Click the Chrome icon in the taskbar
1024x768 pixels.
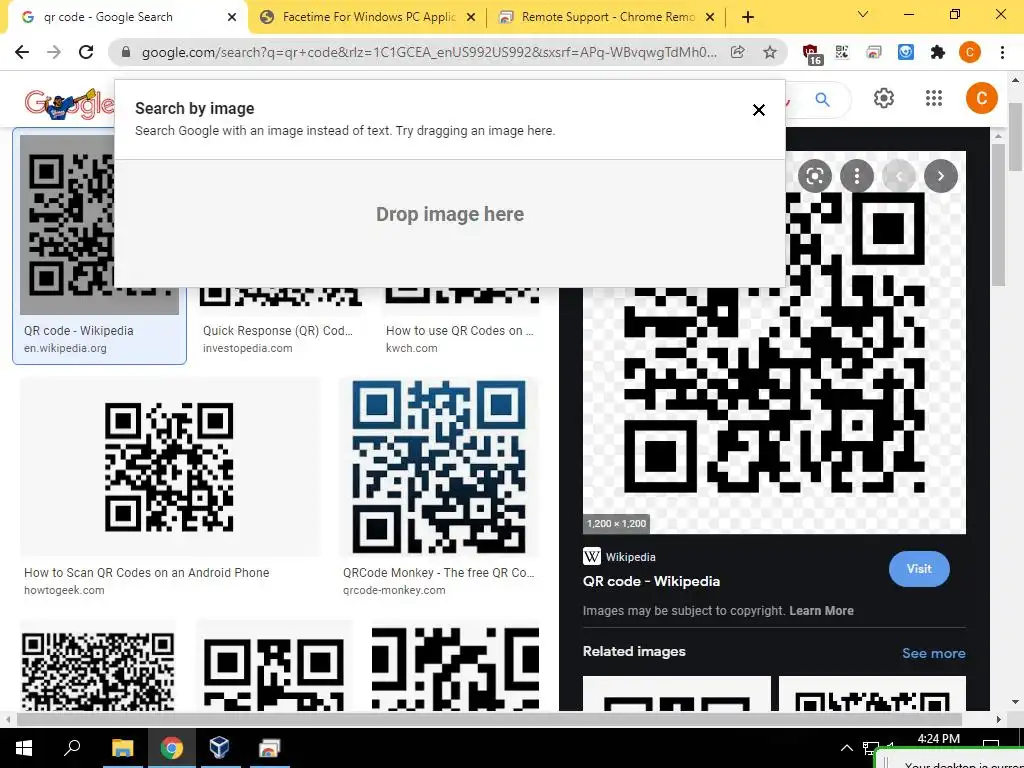[x=171, y=748]
